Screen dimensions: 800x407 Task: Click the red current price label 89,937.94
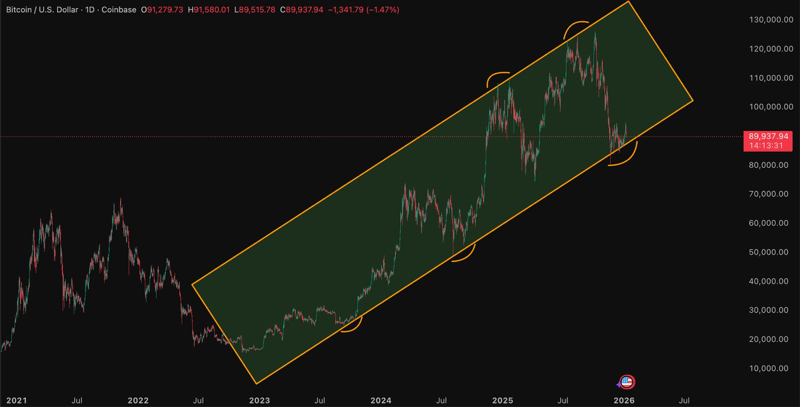[768, 136]
